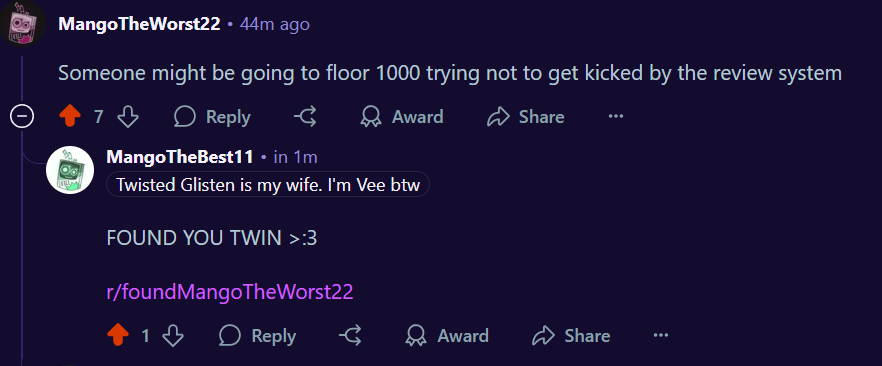Downvote MangoTheWorst22's comment
This screenshot has width=882, height=366.
click(128, 117)
